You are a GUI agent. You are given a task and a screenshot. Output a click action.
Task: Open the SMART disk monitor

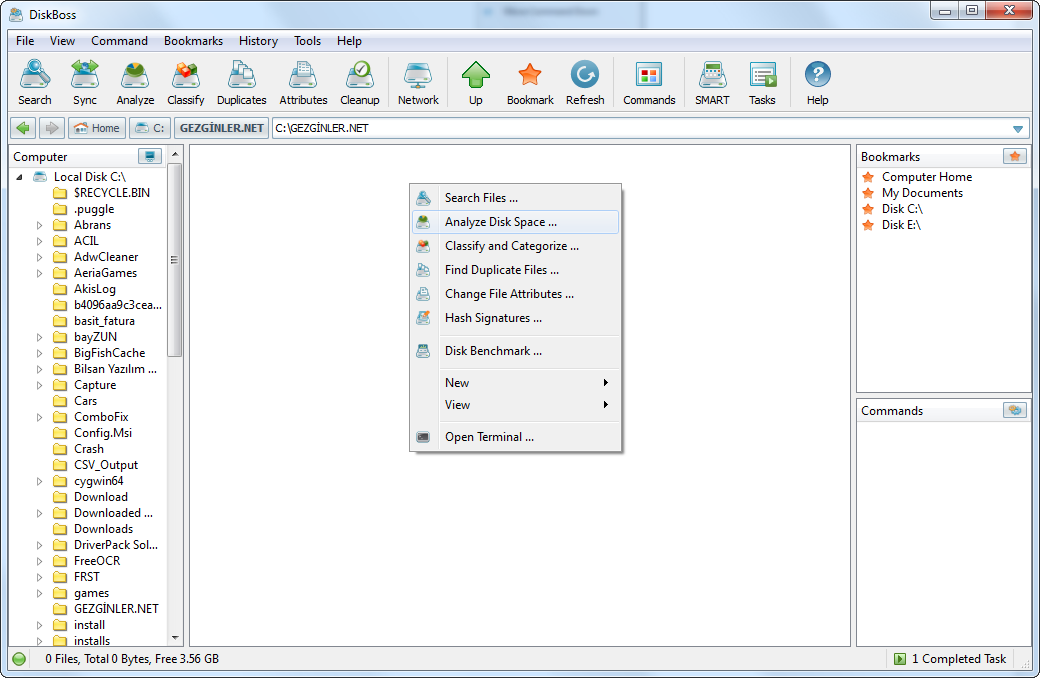pos(712,83)
